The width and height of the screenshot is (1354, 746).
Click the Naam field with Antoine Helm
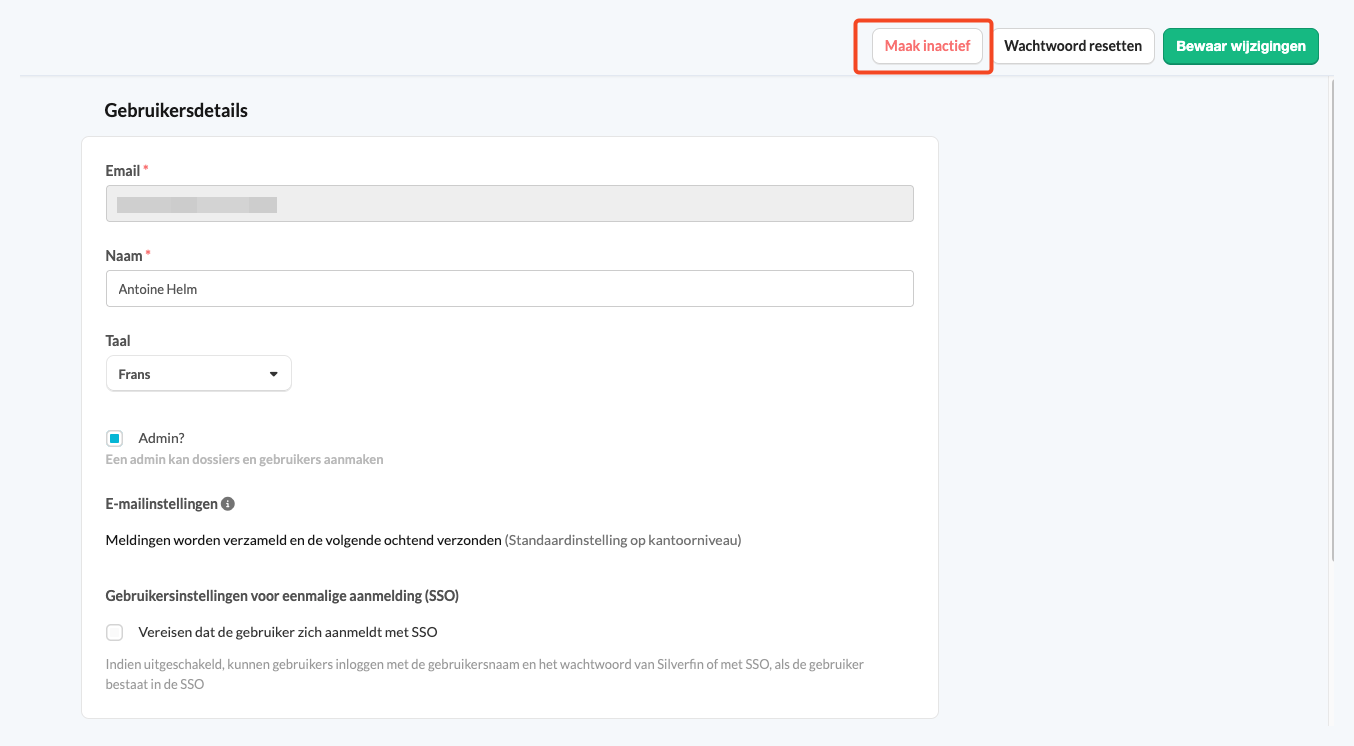[510, 289]
